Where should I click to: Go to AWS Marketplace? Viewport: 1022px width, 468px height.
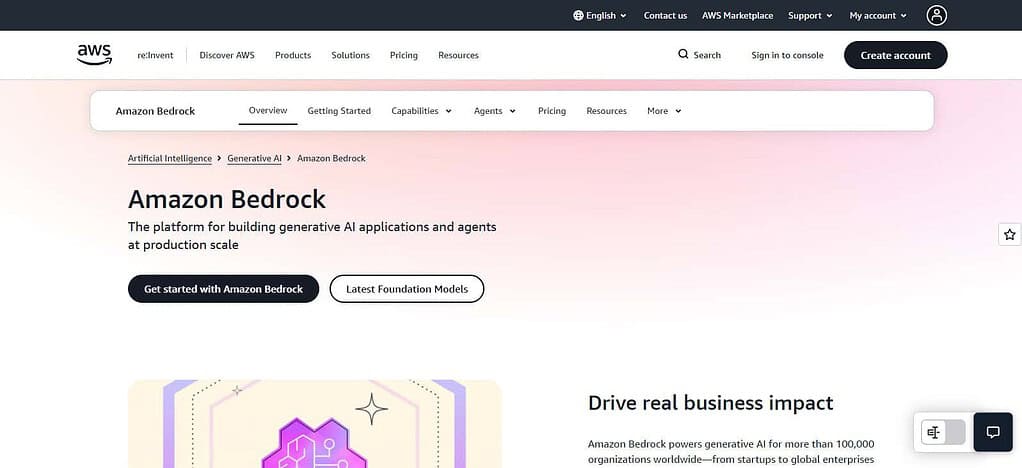tap(737, 16)
